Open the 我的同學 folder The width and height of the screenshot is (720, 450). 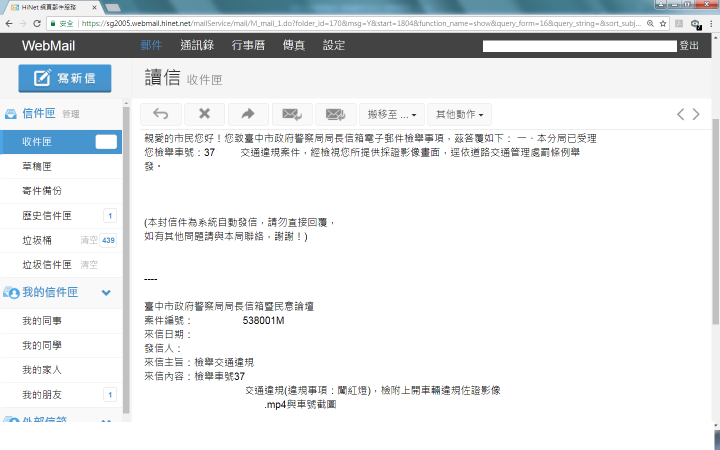(61, 345)
